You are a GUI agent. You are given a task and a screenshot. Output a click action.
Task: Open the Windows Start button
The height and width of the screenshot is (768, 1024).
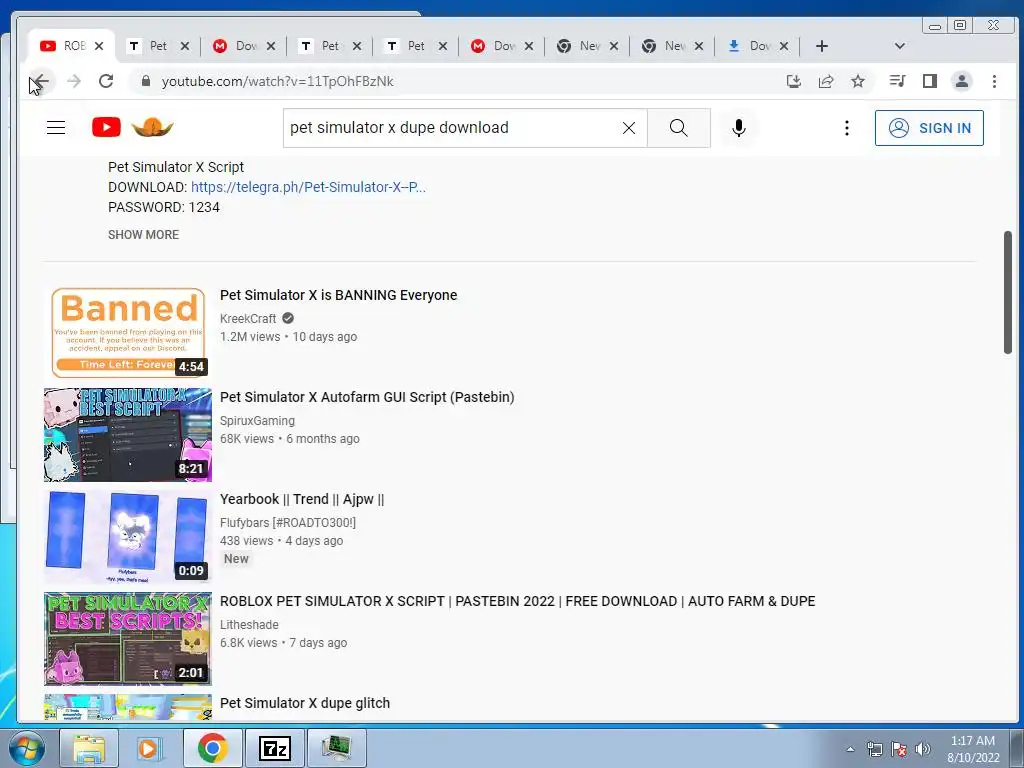pos(26,748)
